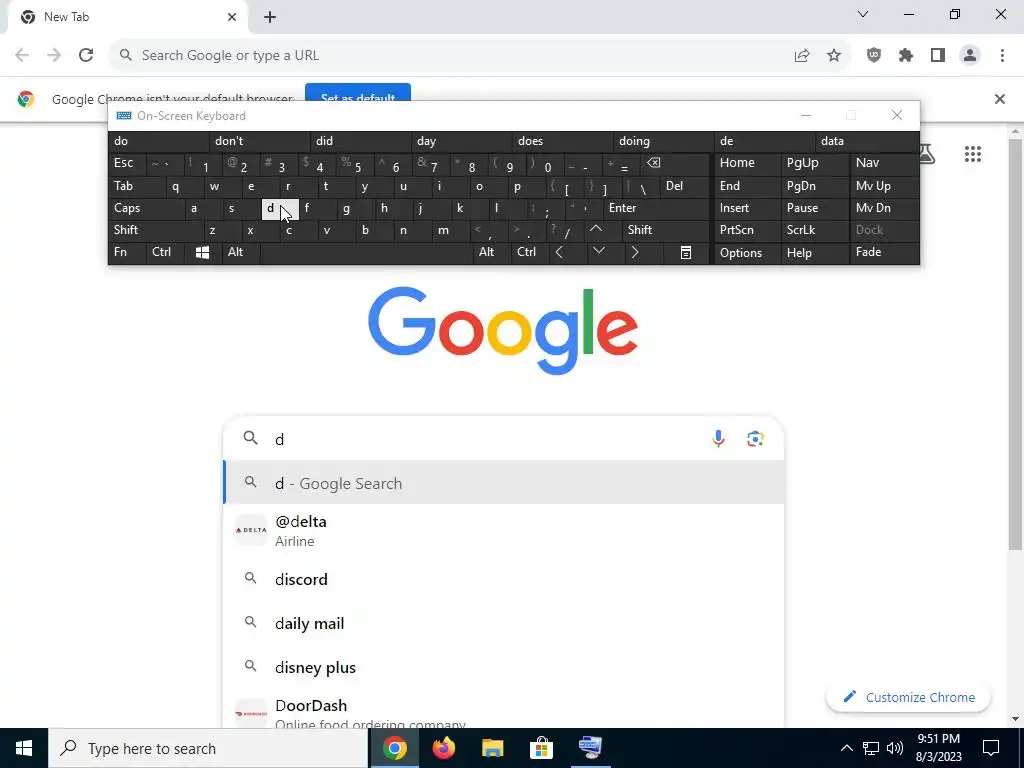Viewport: 1024px width, 768px height.
Task: Click the Windows logo key on On-Screen Keyboard
Action: point(202,253)
